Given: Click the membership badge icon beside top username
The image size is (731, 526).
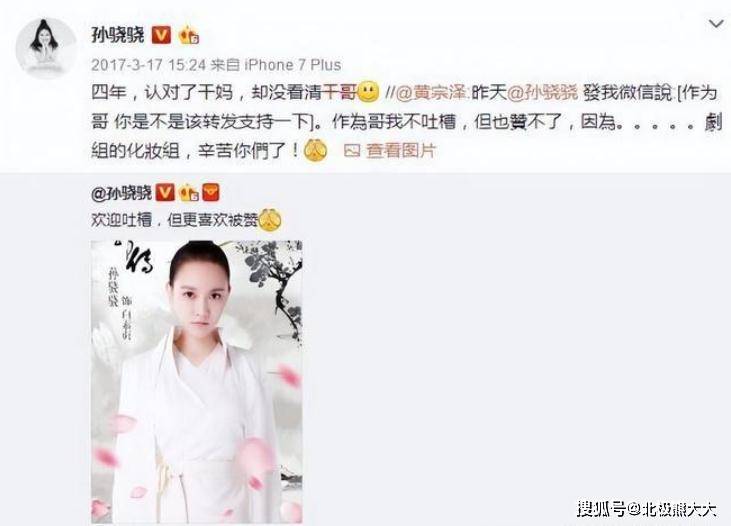Looking at the screenshot, I should pos(189,35).
